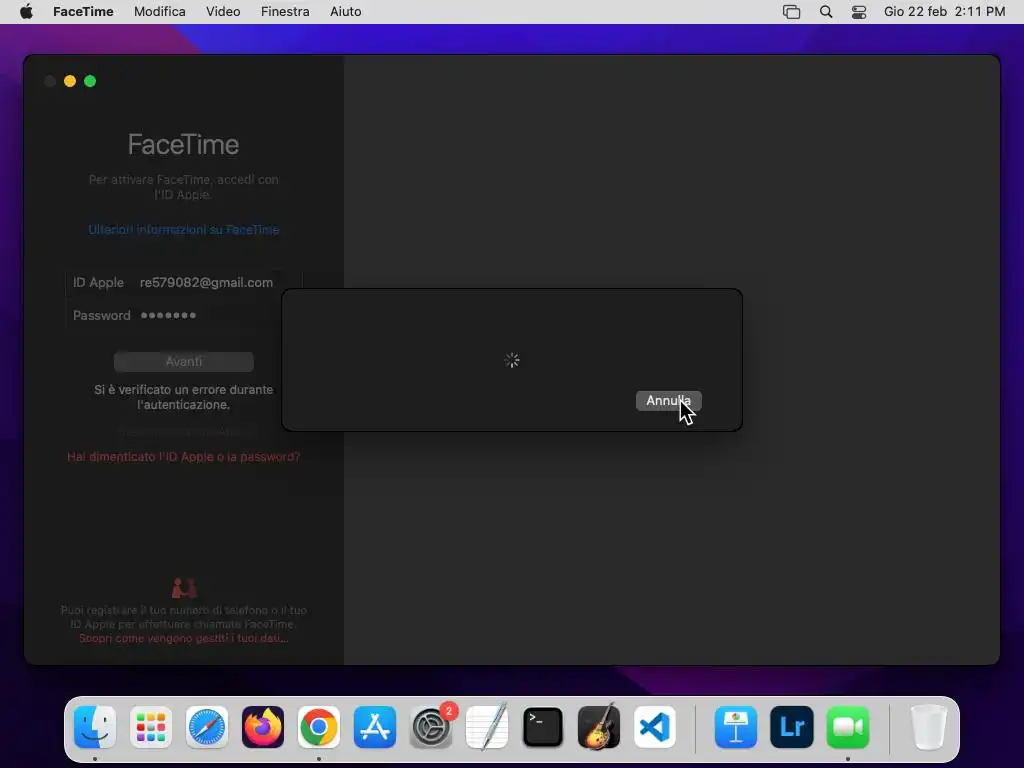Click the yellow minimize window button
The height and width of the screenshot is (768, 1024).
[x=70, y=81]
